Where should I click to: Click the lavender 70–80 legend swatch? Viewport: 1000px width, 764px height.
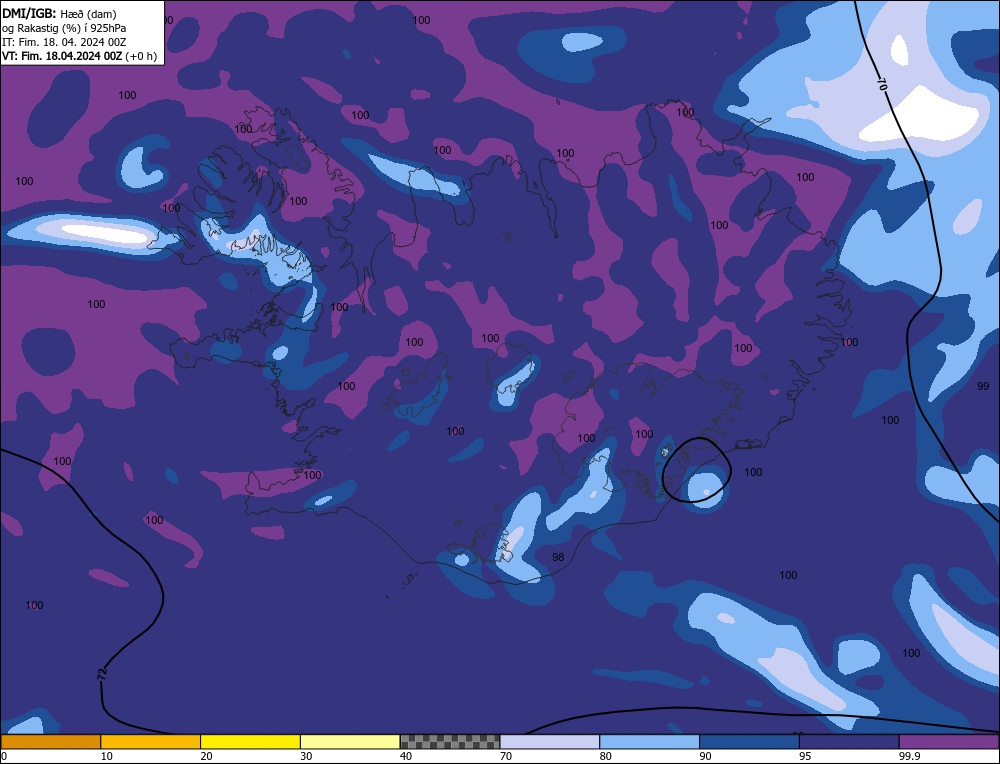pos(550,742)
